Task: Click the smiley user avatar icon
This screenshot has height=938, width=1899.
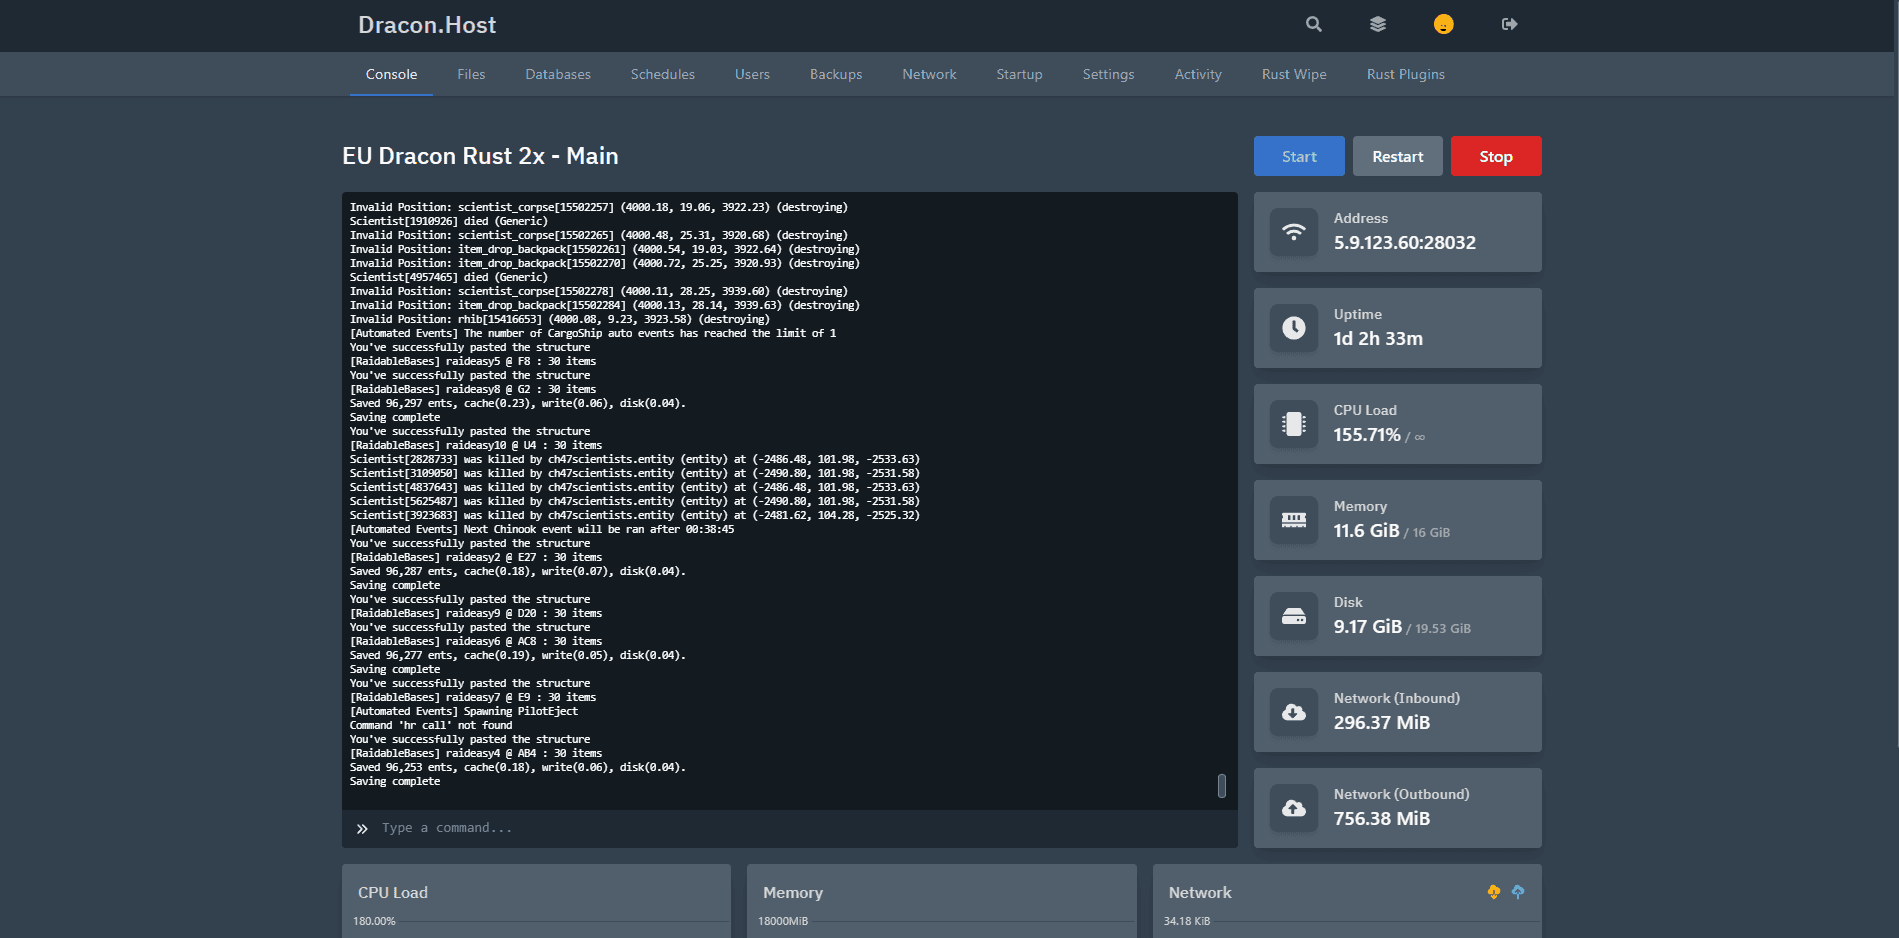Action: click(1443, 24)
